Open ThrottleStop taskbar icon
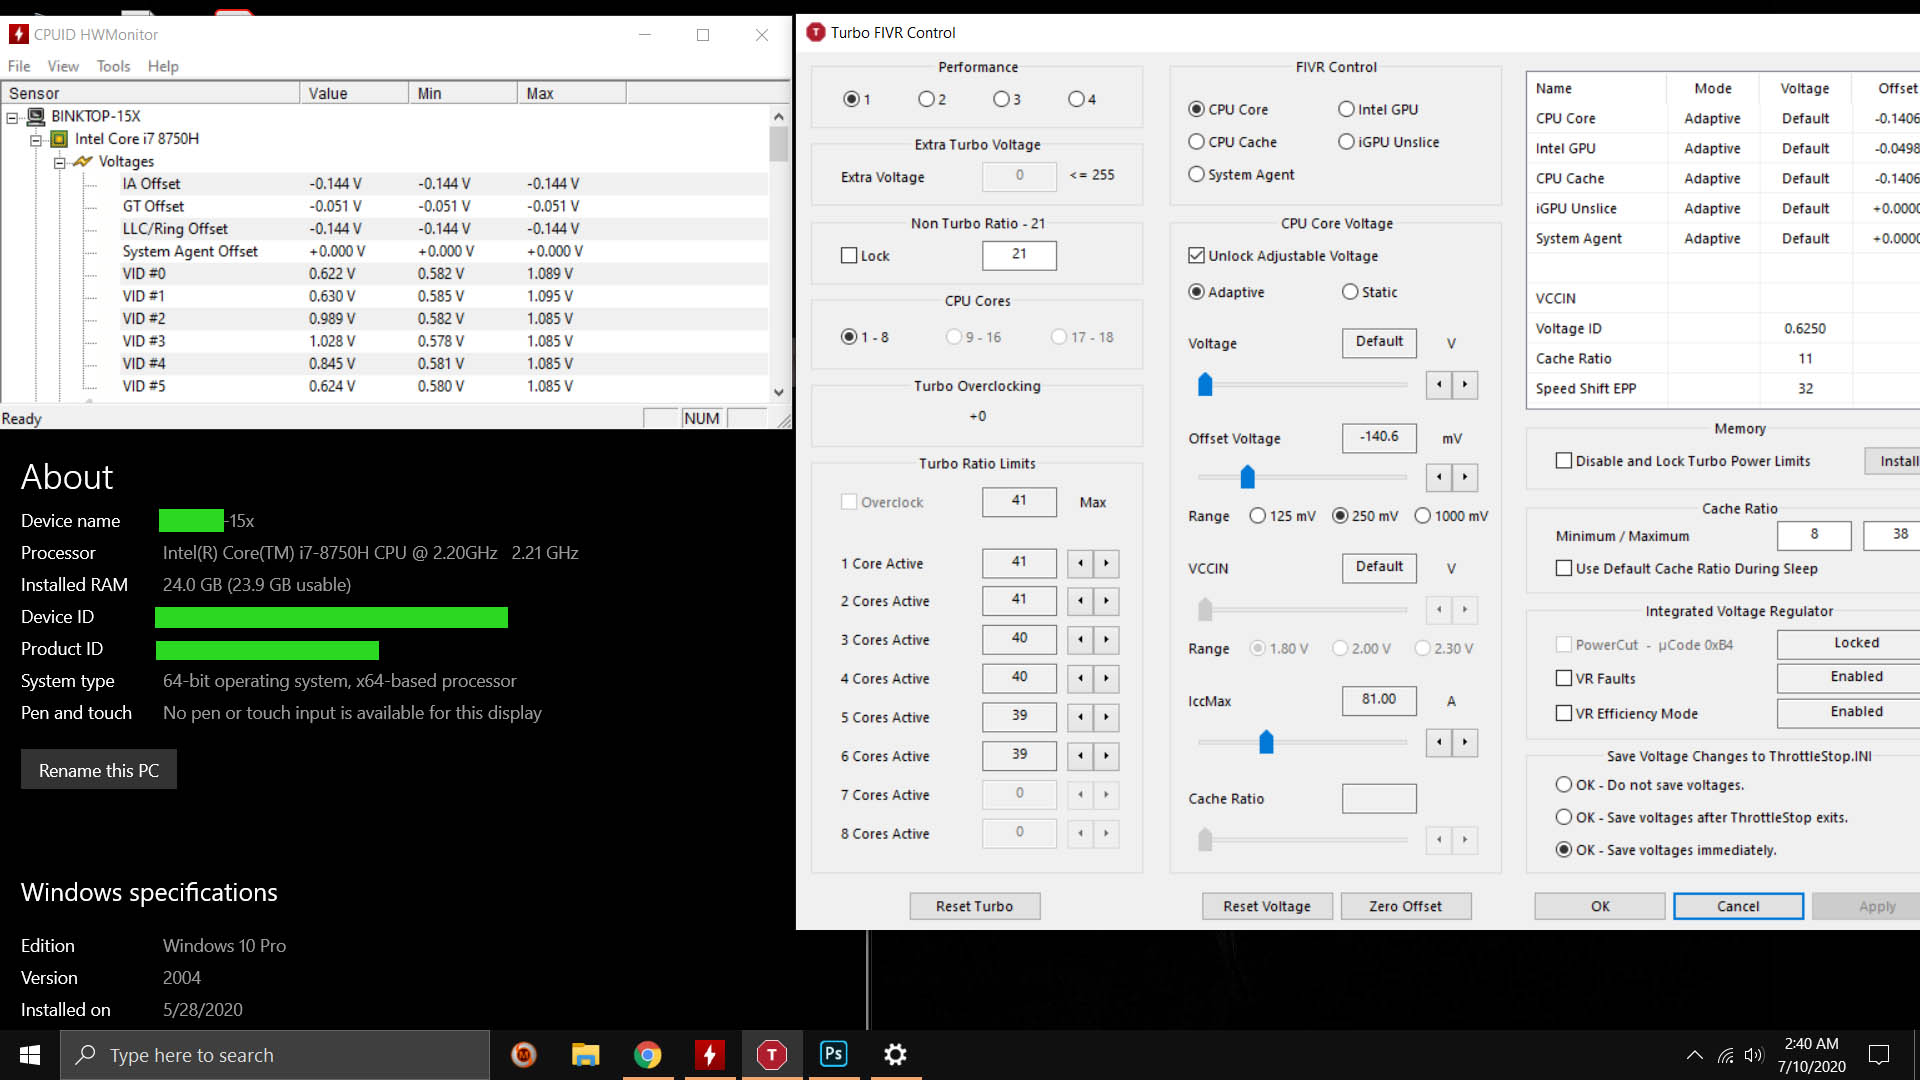 (771, 1054)
